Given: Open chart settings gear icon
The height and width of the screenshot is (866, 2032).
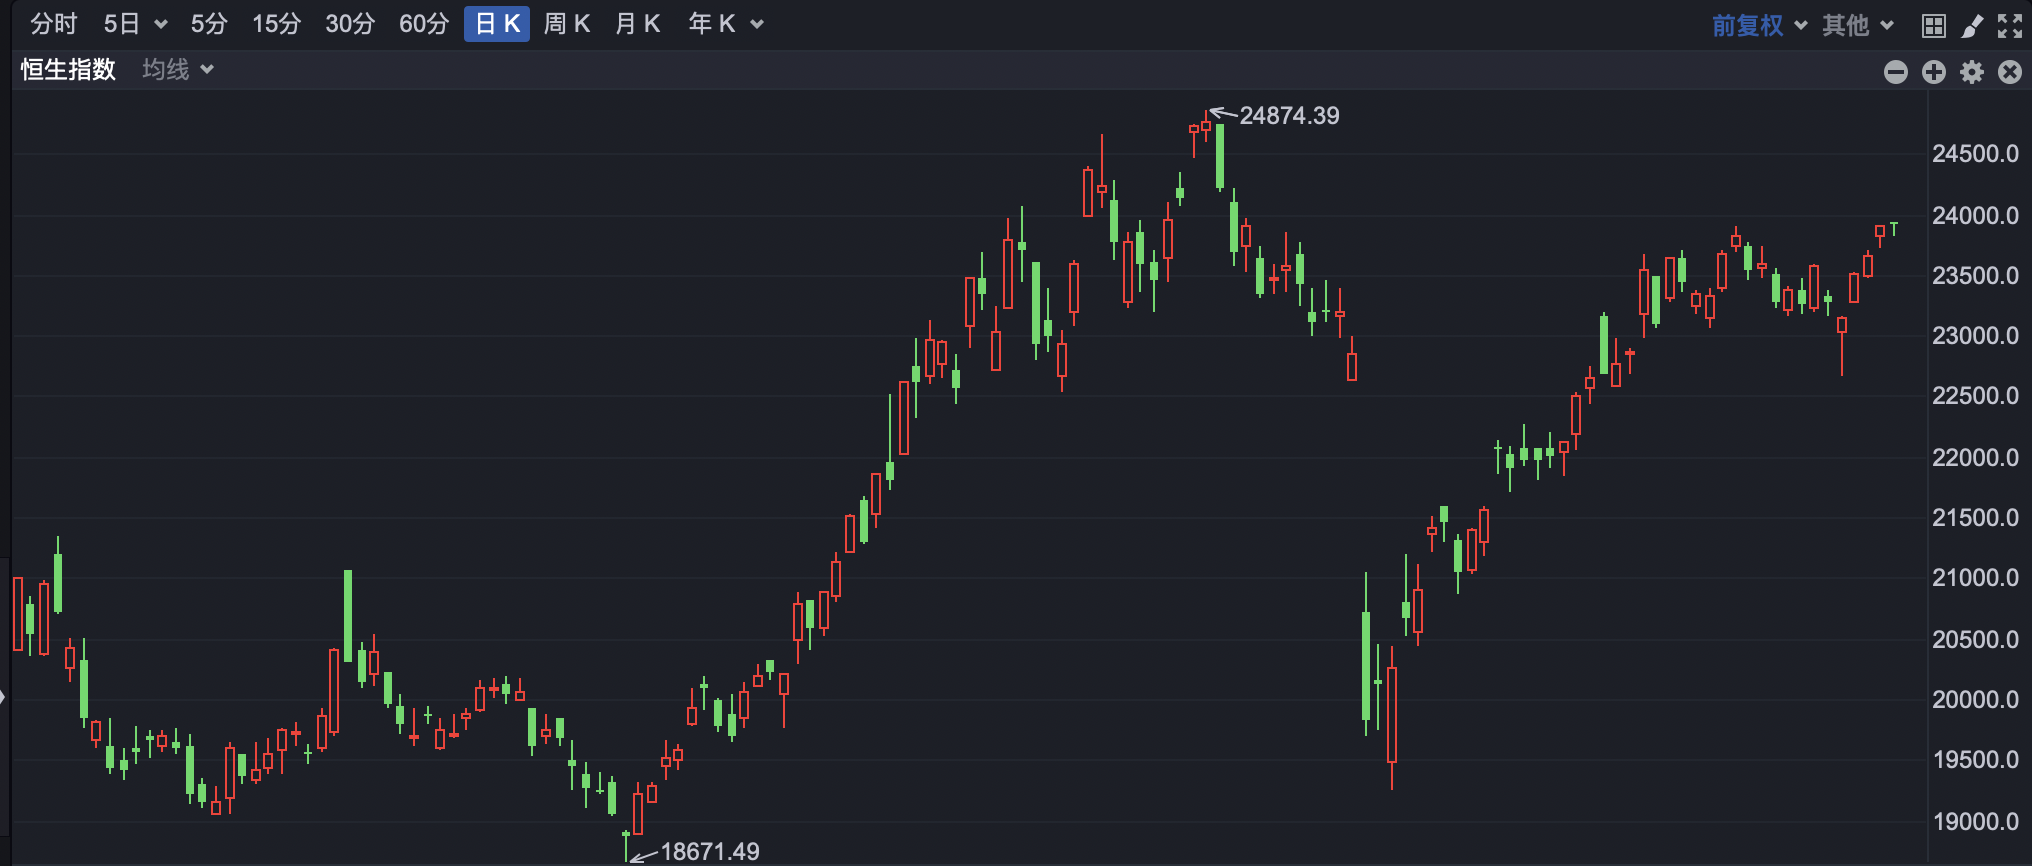Looking at the screenshot, I should 1972,72.
